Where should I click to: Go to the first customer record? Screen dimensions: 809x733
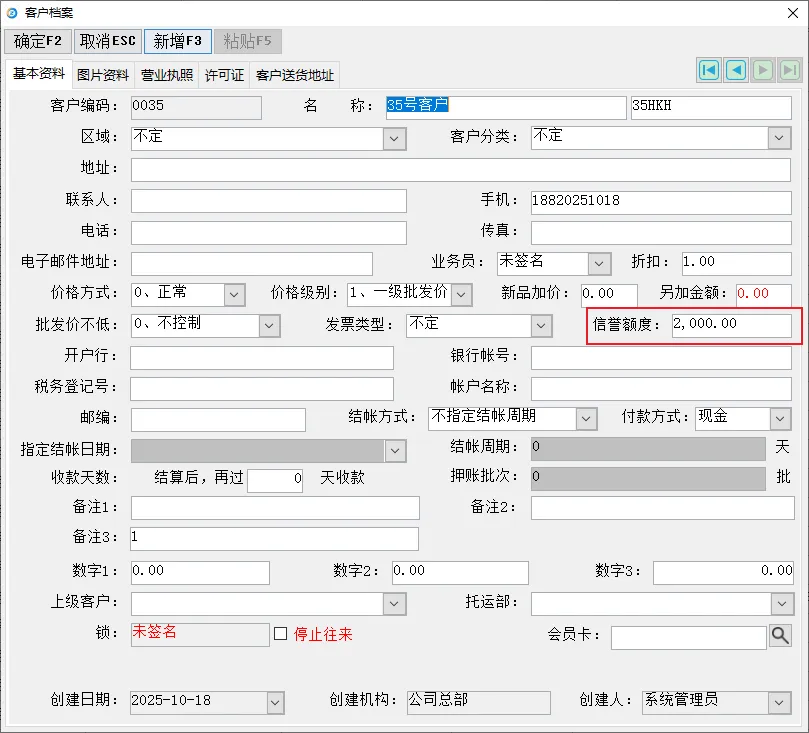[x=709, y=70]
